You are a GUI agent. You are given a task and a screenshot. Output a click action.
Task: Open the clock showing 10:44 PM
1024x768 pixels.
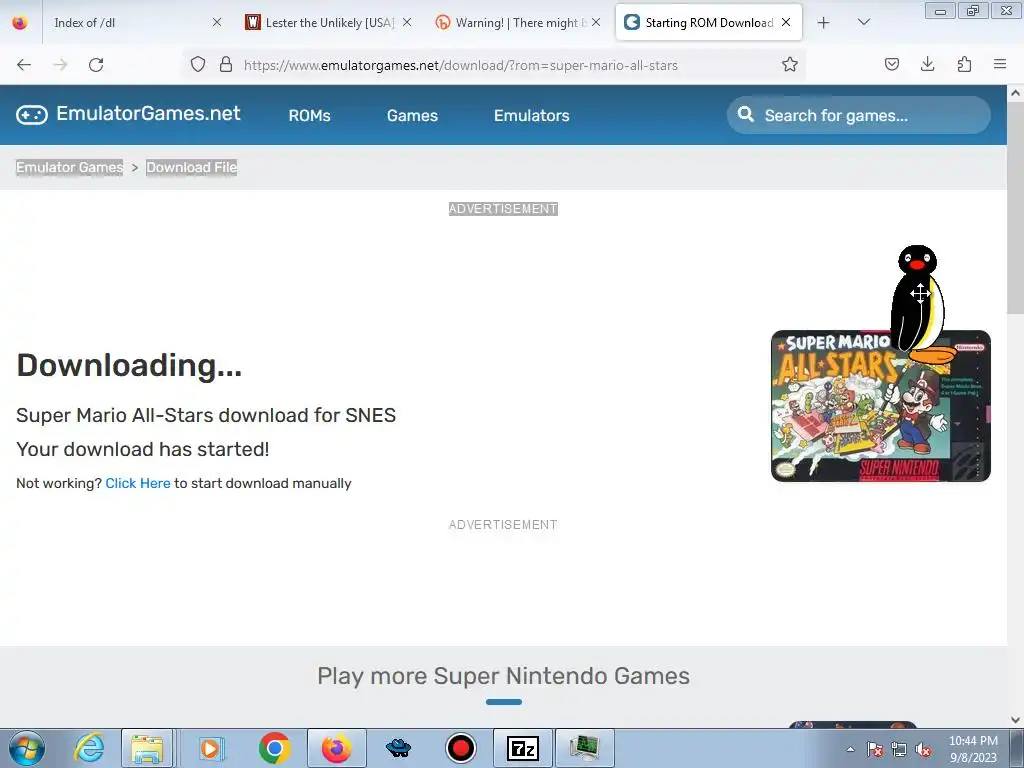(x=973, y=749)
